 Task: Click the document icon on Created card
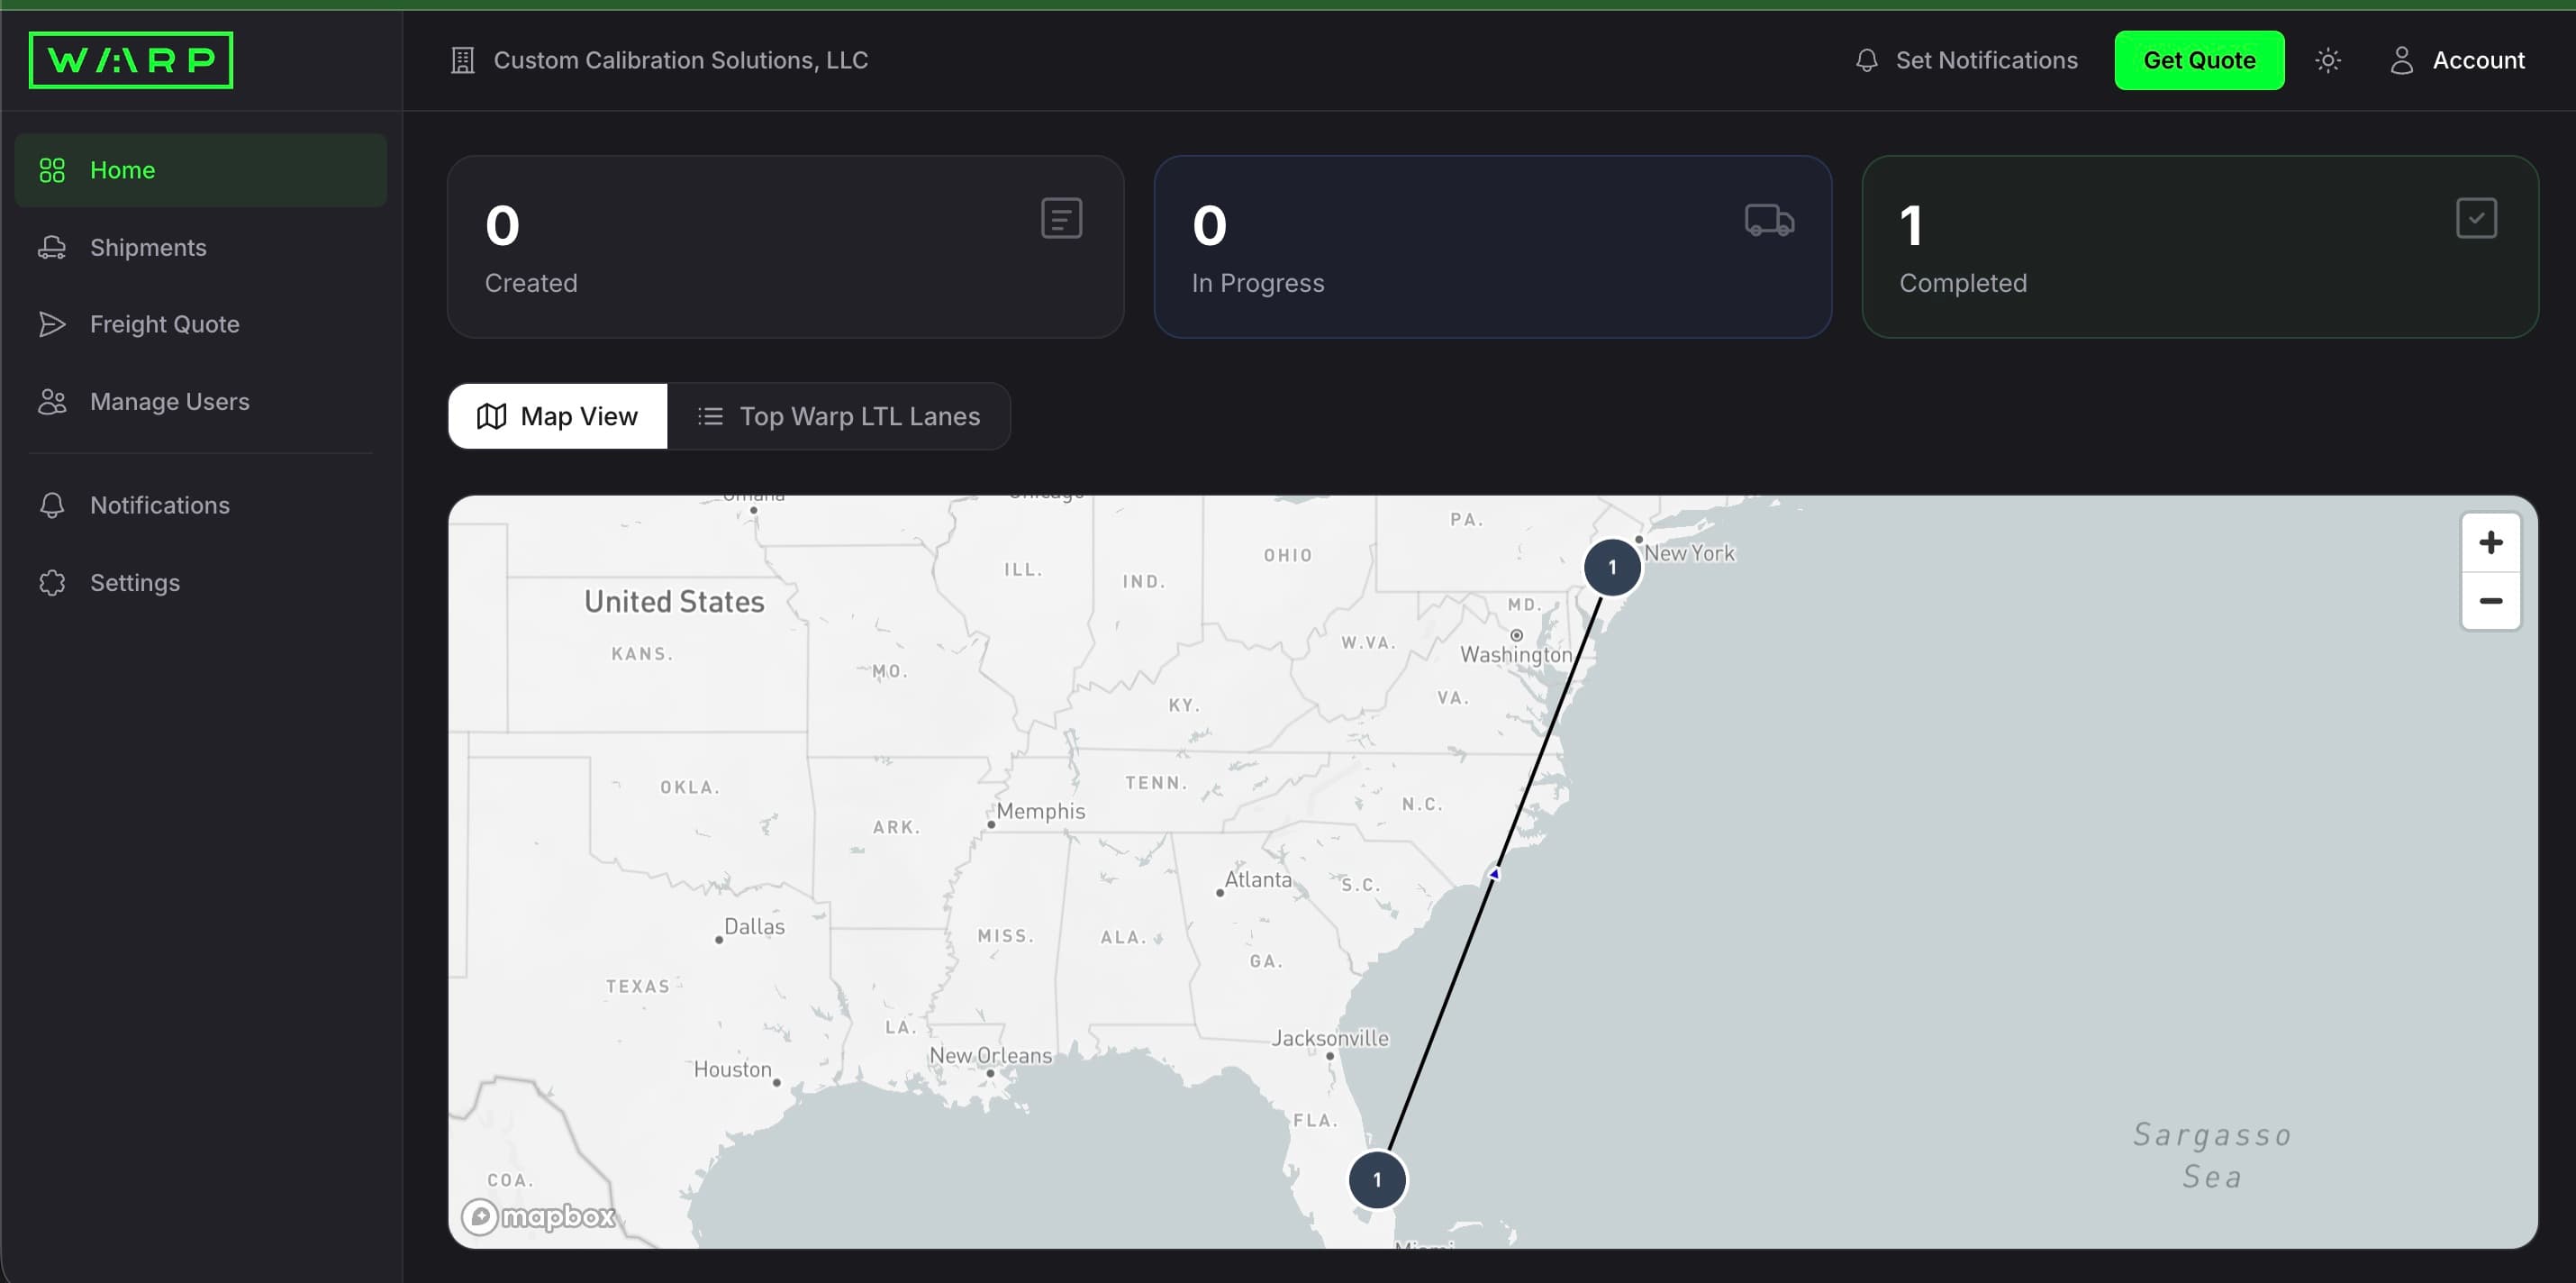1061,217
